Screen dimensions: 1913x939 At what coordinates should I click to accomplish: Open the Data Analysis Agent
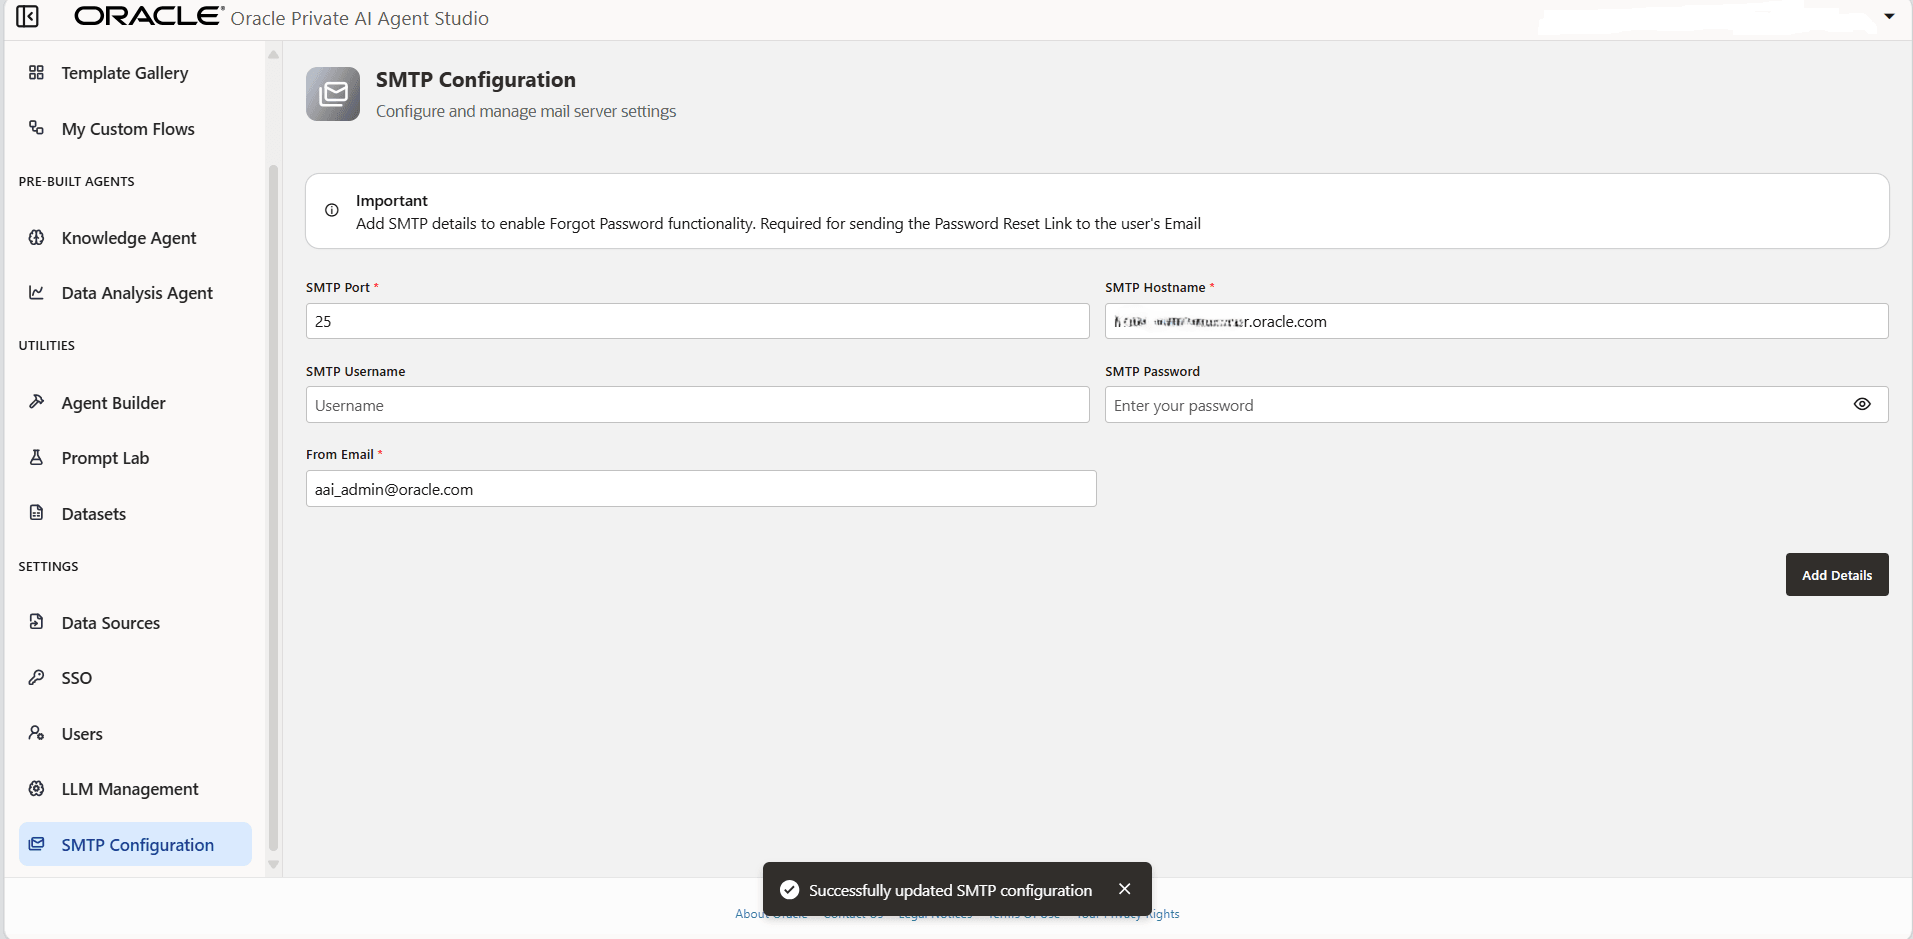(x=136, y=292)
